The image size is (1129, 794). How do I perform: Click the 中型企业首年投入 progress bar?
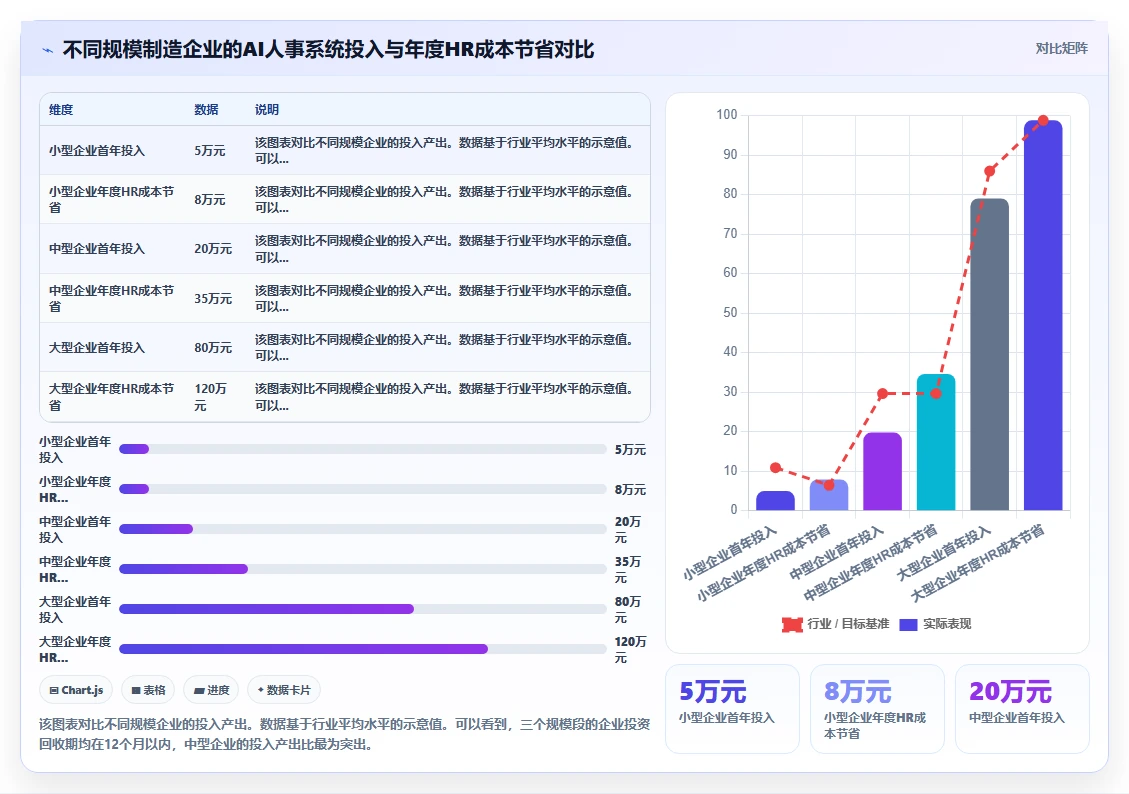coord(363,529)
